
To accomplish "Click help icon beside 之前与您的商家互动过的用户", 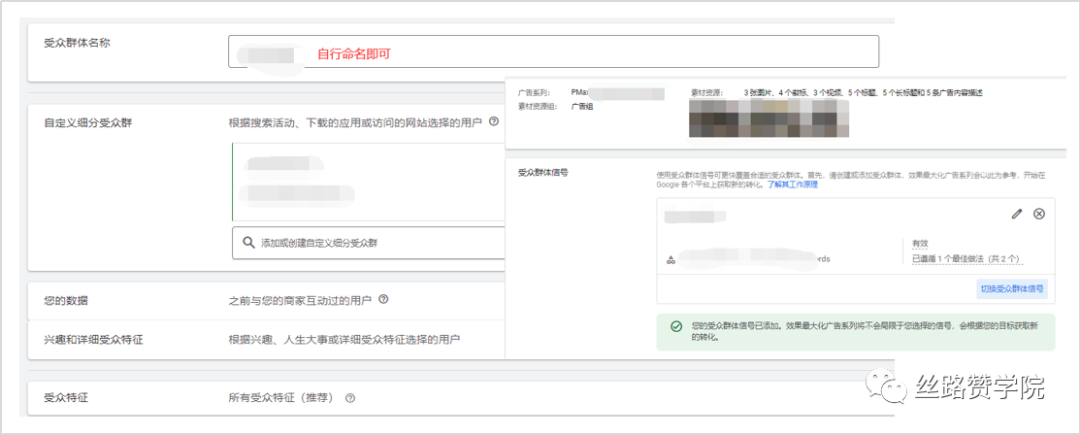I will [x=383, y=299].
